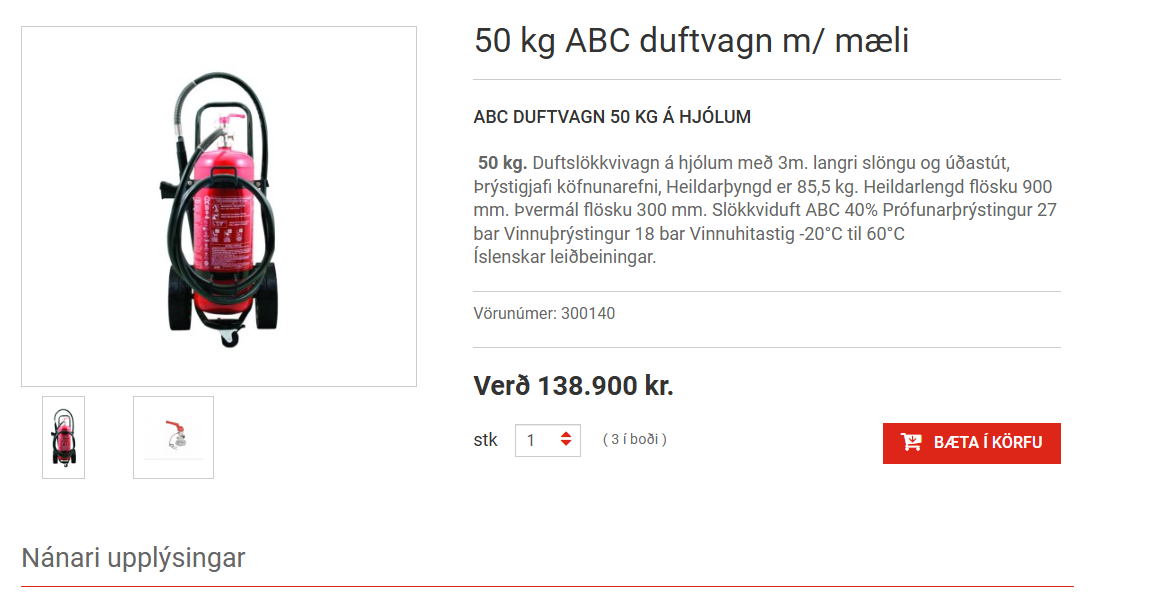
Task: Select the second thumbnail showing the nozzle
Action: click(174, 437)
